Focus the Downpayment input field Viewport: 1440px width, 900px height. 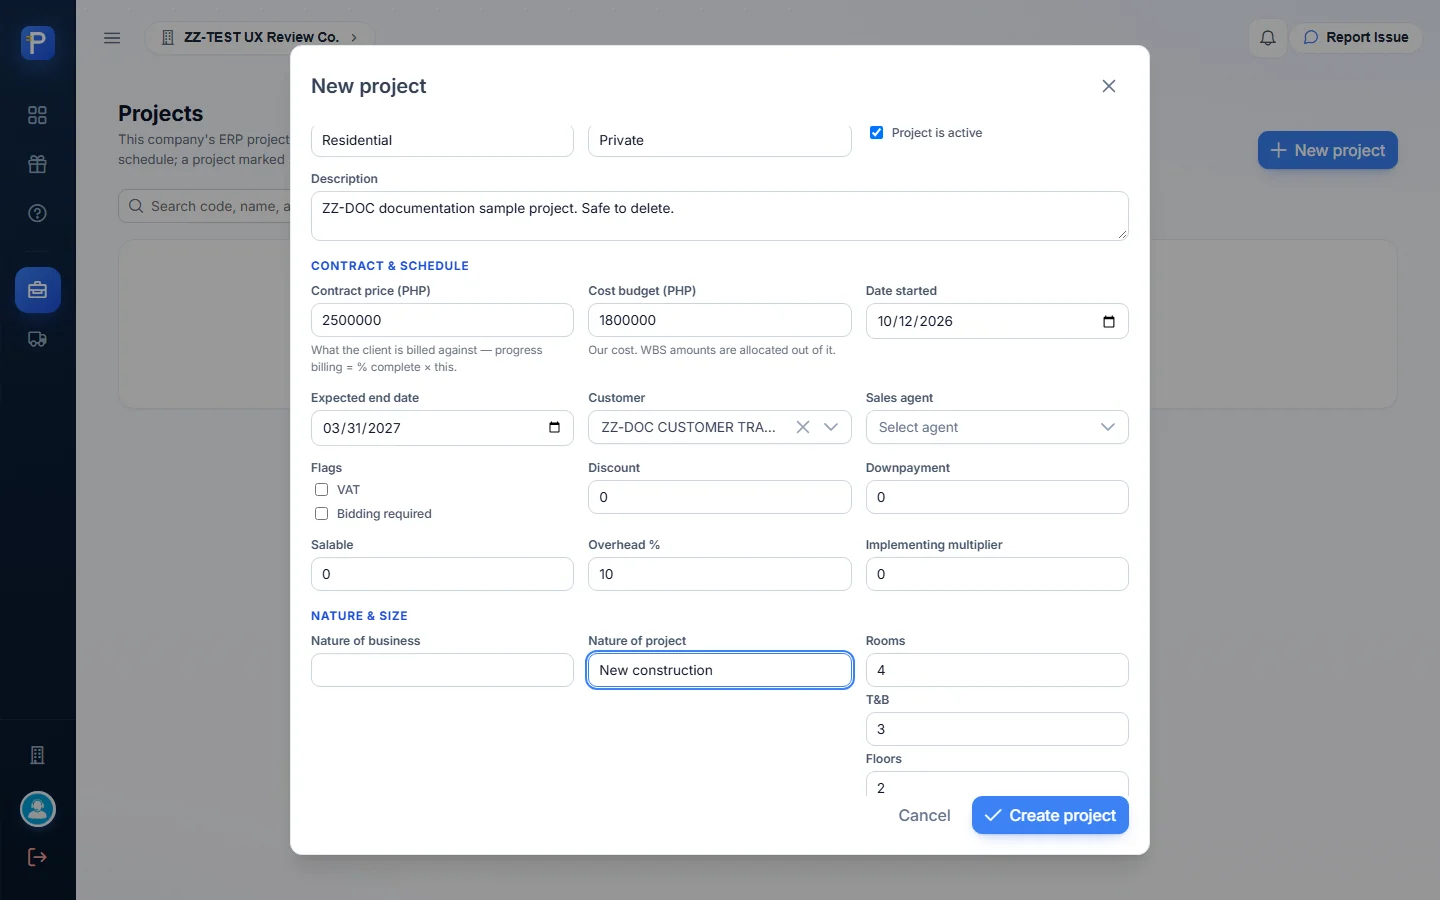coord(997,497)
